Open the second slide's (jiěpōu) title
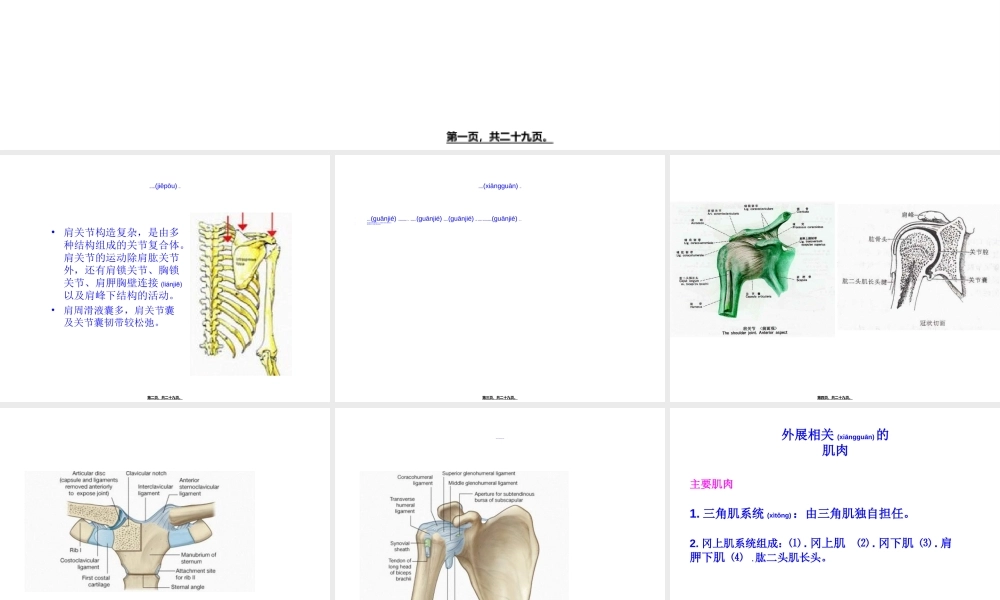1000x600 pixels. [x=164, y=186]
